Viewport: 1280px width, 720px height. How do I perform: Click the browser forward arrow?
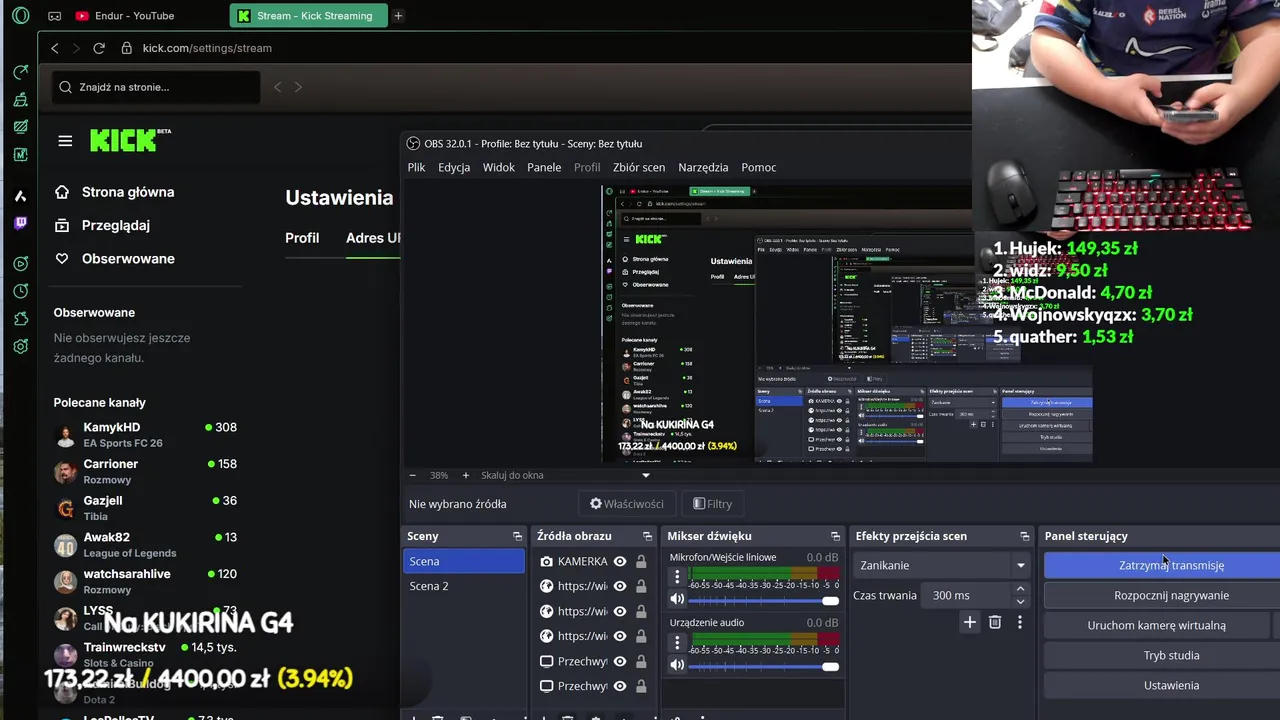point(76,48)
